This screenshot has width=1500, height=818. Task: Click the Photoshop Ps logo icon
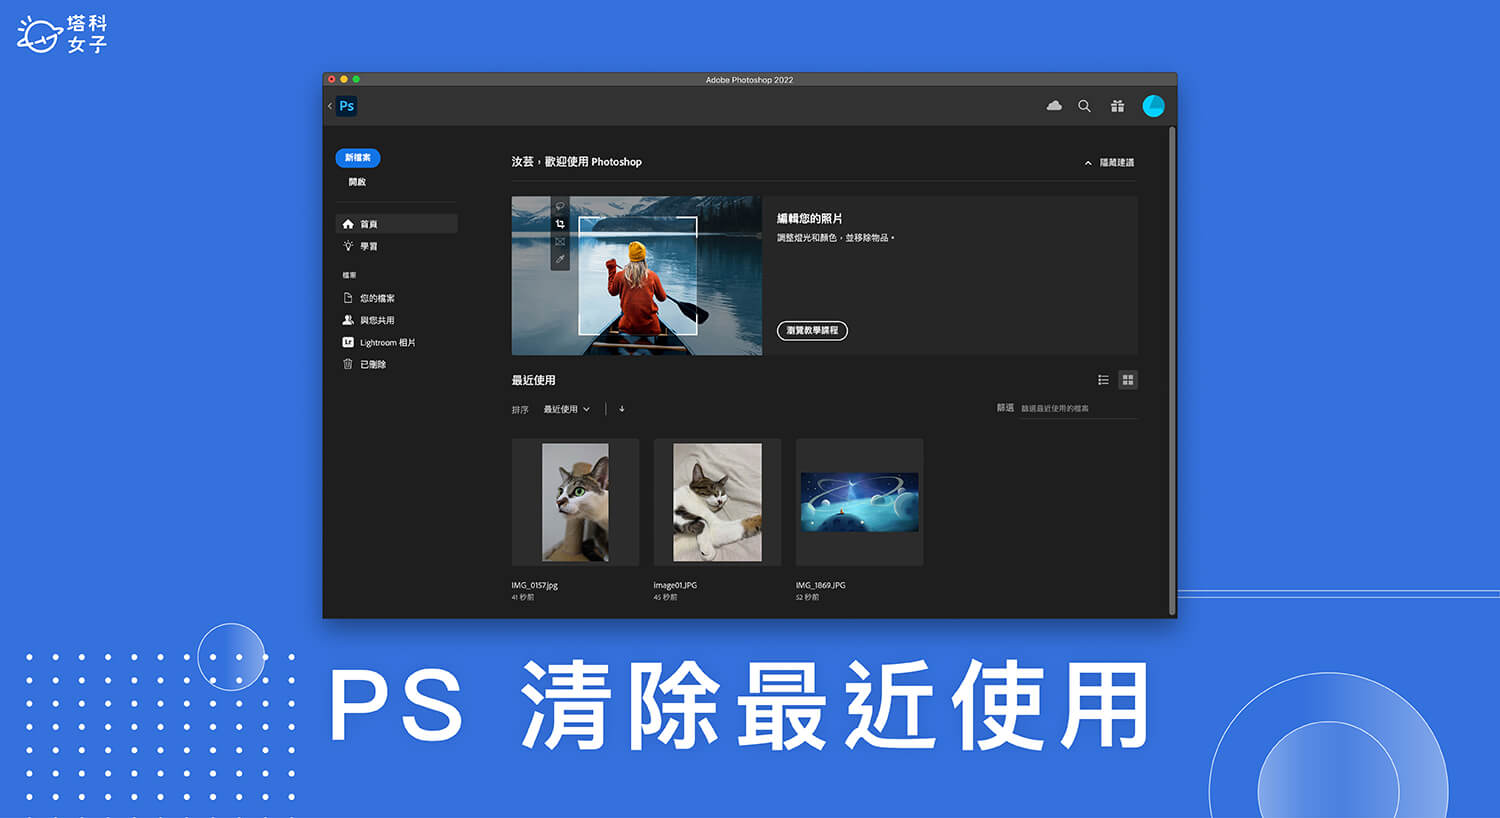[347, 106]
